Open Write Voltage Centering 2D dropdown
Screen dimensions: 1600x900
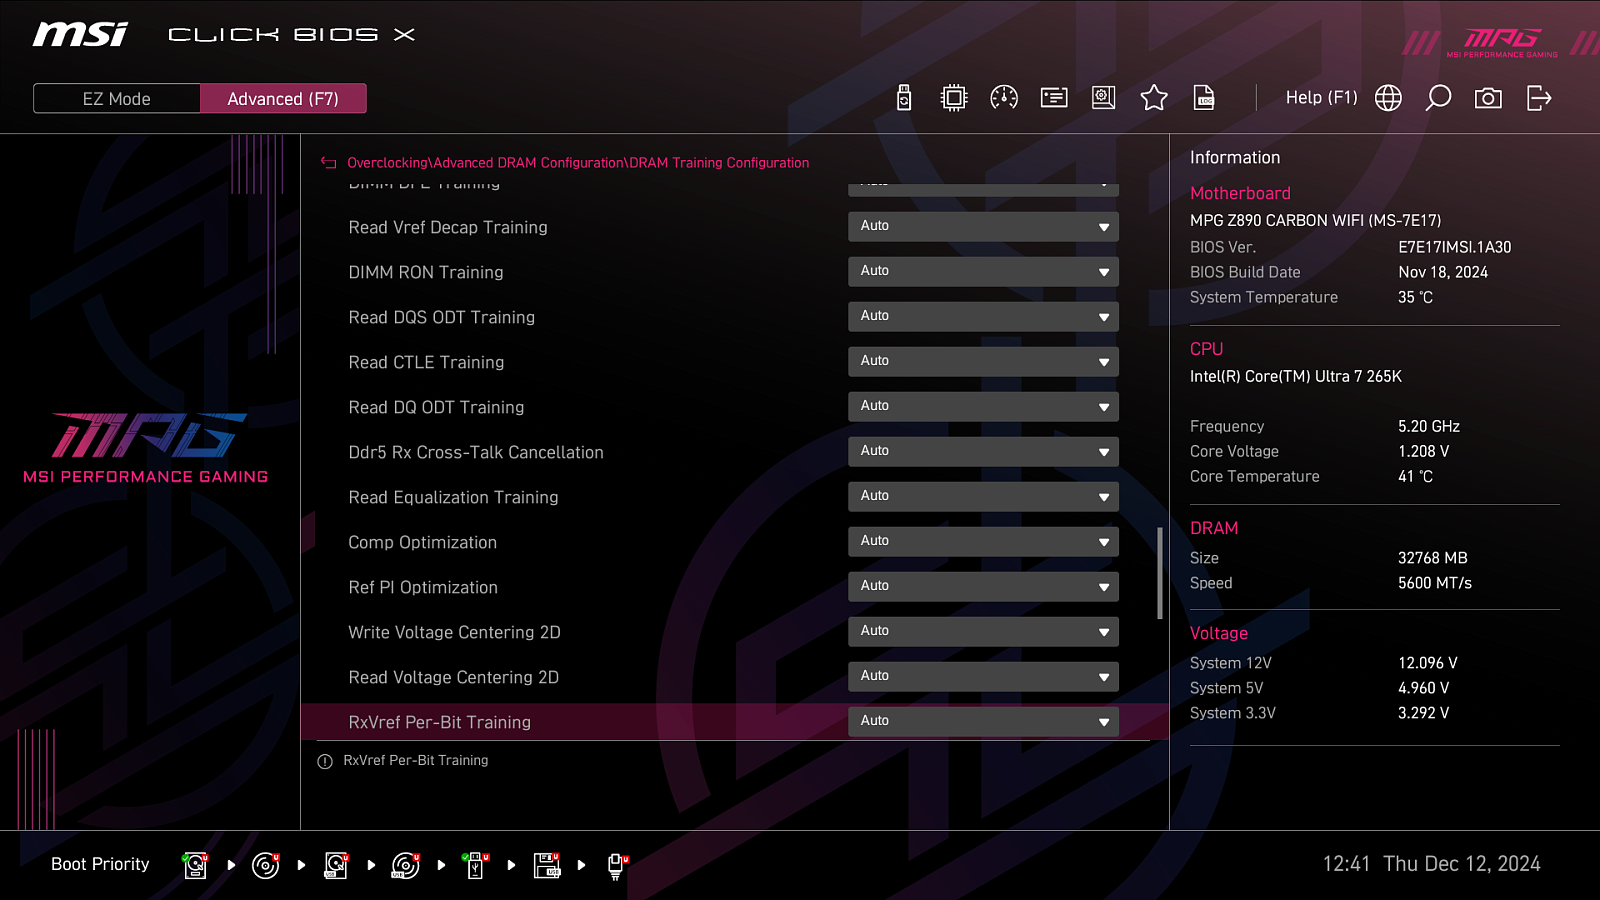pos(983,632)
